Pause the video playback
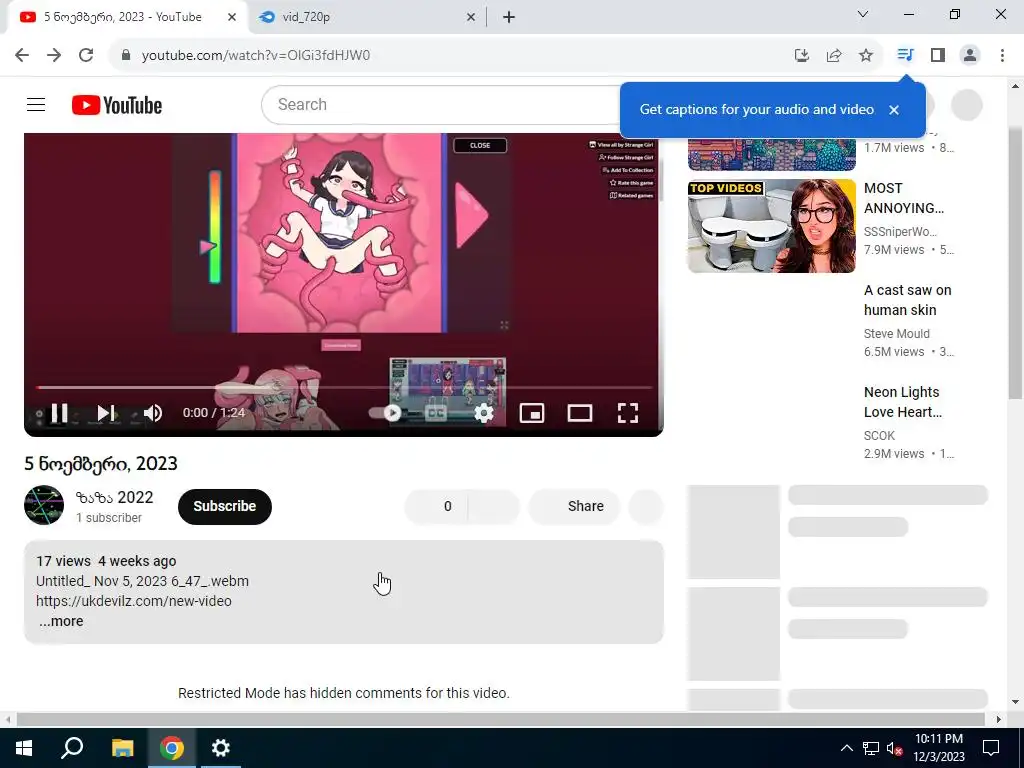Screen dimensions: 1024x768 click(x=59, y=413)
